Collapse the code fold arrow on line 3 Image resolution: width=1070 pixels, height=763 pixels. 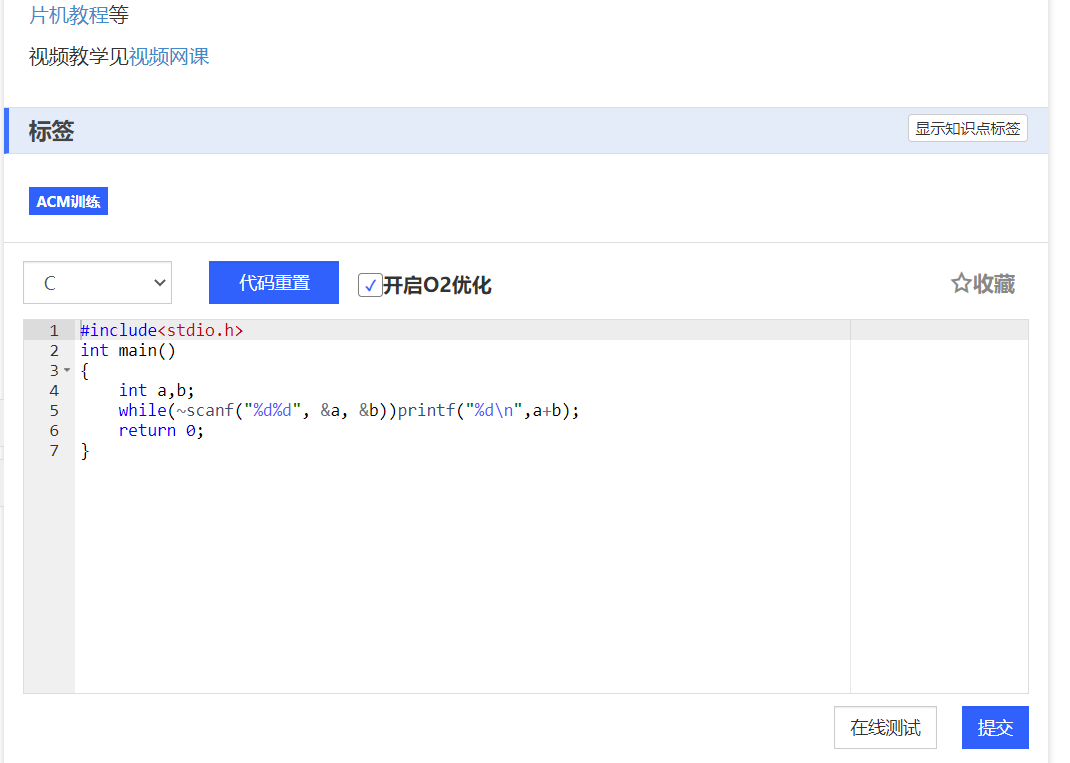coord(67,371)
